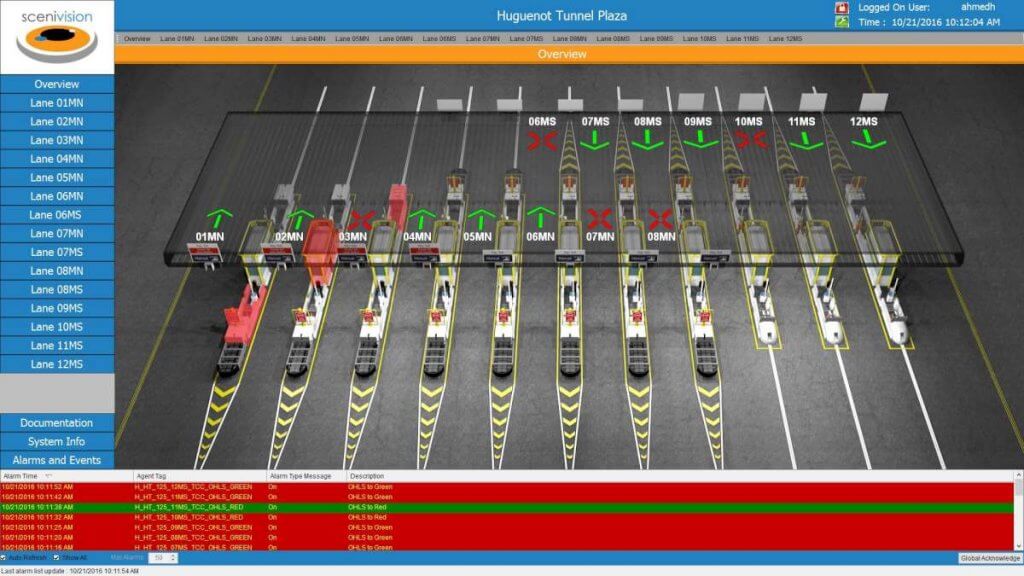1024x576 pixels.
Task: Open the Lane 12MS tab in top strip
Action: point(786,39)
